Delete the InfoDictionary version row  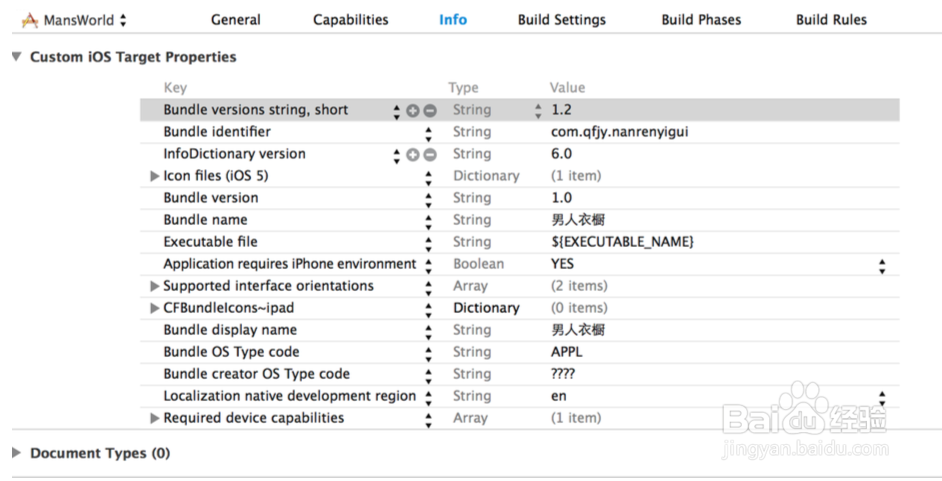click(430, 155)
